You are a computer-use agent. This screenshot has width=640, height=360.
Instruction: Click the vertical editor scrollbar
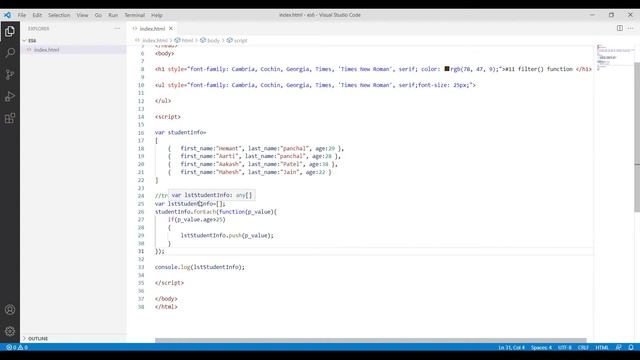click(637, 137)
